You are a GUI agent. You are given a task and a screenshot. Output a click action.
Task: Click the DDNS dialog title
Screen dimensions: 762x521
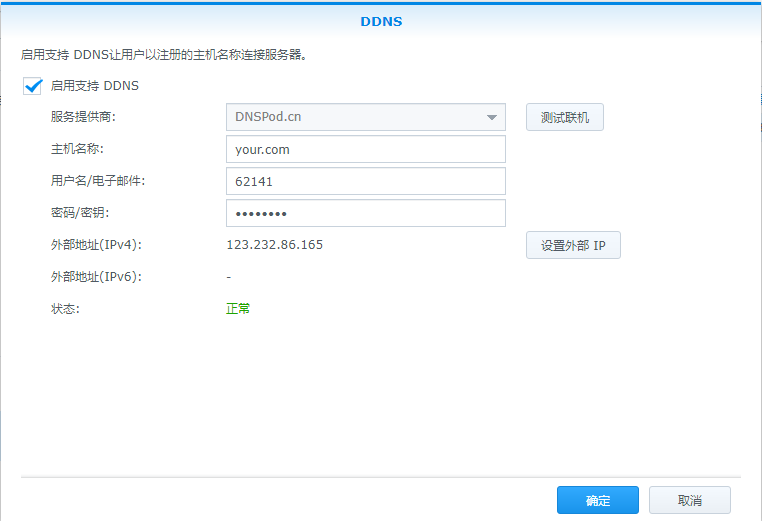[x=381, y=20]
